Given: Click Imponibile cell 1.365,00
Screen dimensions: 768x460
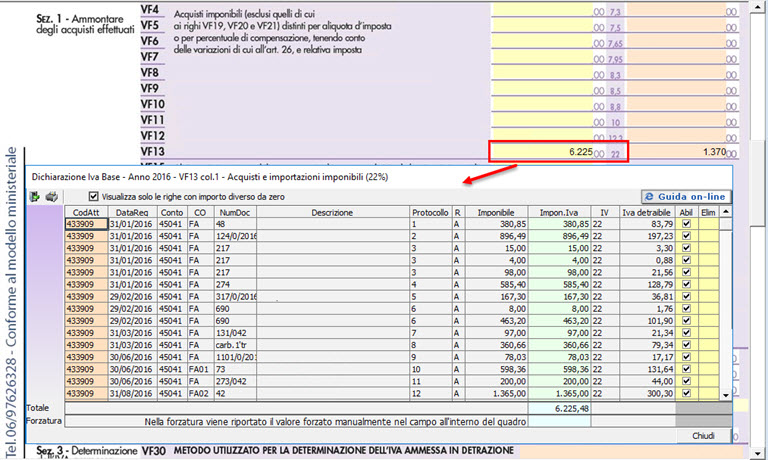Looking at the screenshot, I should 496,393.
